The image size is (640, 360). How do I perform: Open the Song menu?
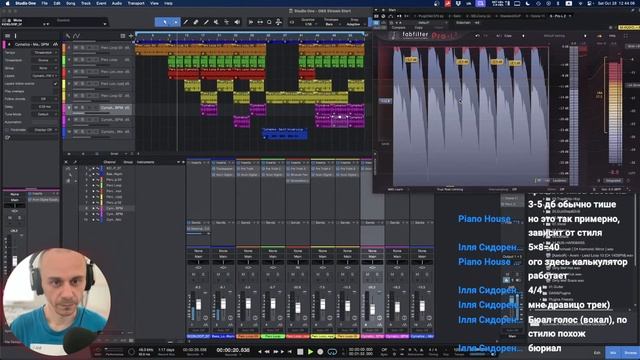pyautogui.click(x=71, y=3)
